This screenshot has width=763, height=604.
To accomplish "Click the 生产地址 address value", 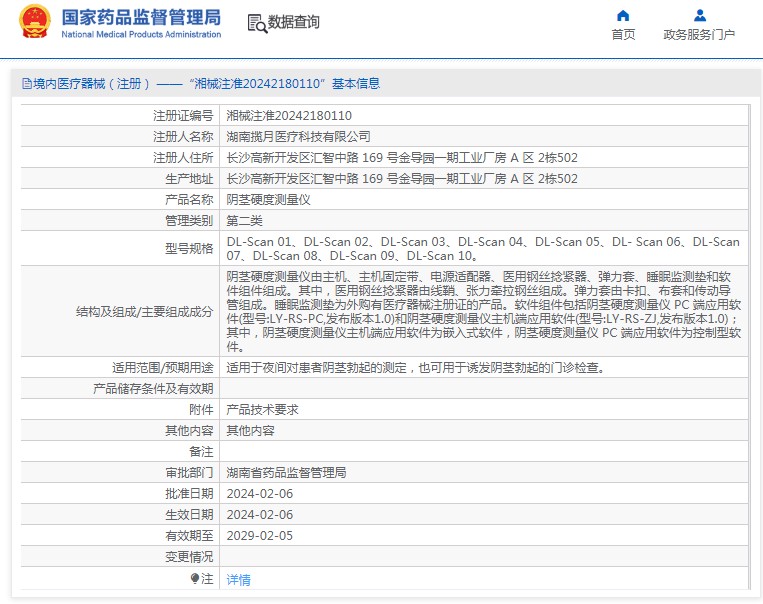I will [402, 179].
